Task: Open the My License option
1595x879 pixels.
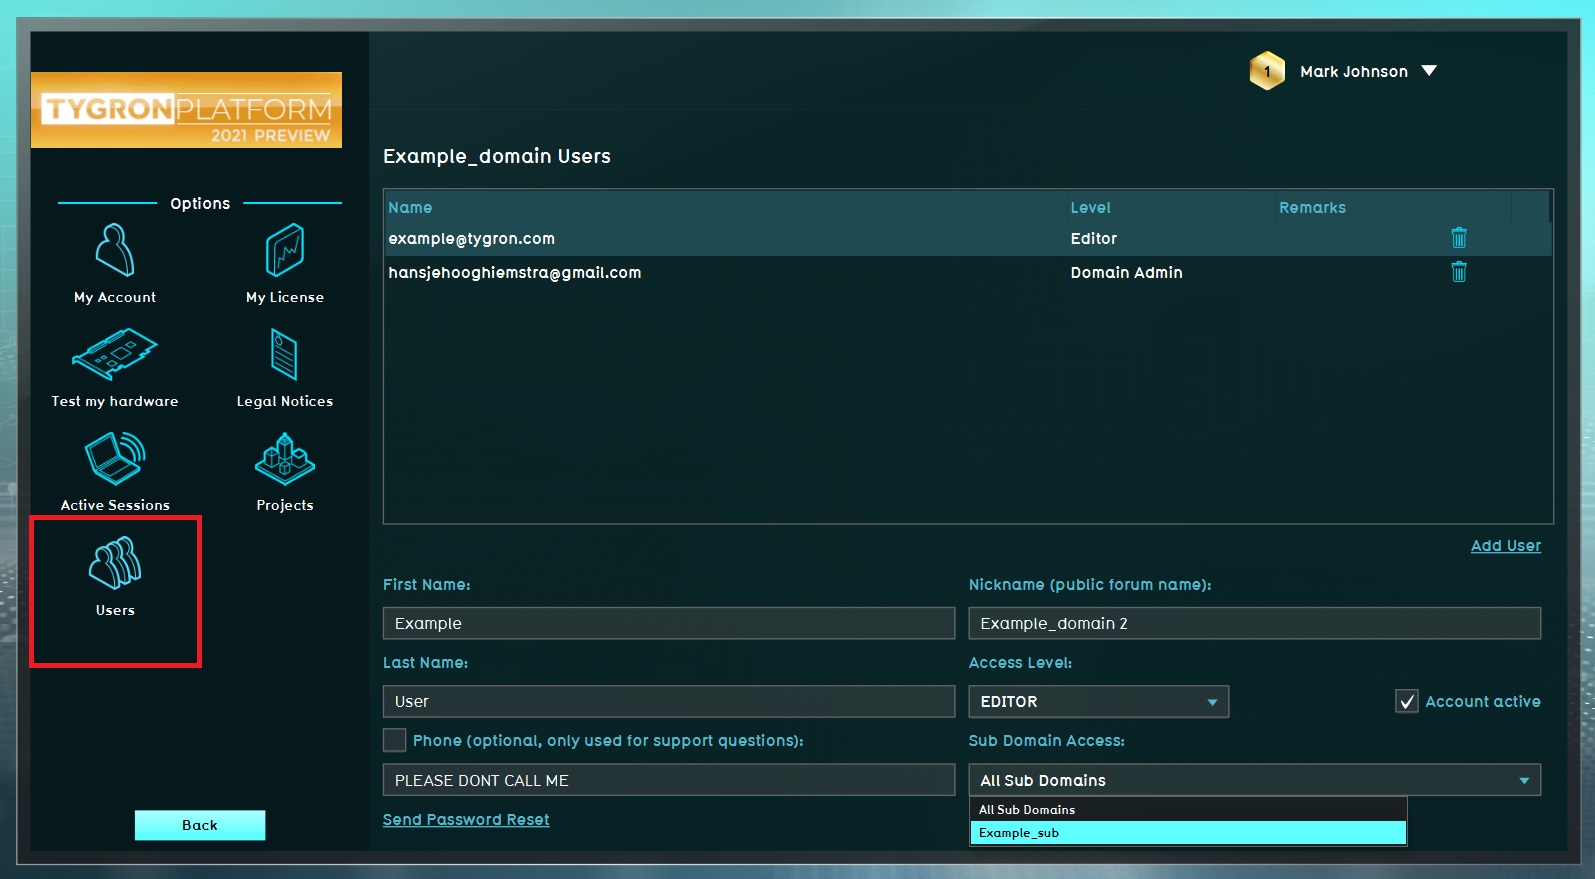Action: 285,251
